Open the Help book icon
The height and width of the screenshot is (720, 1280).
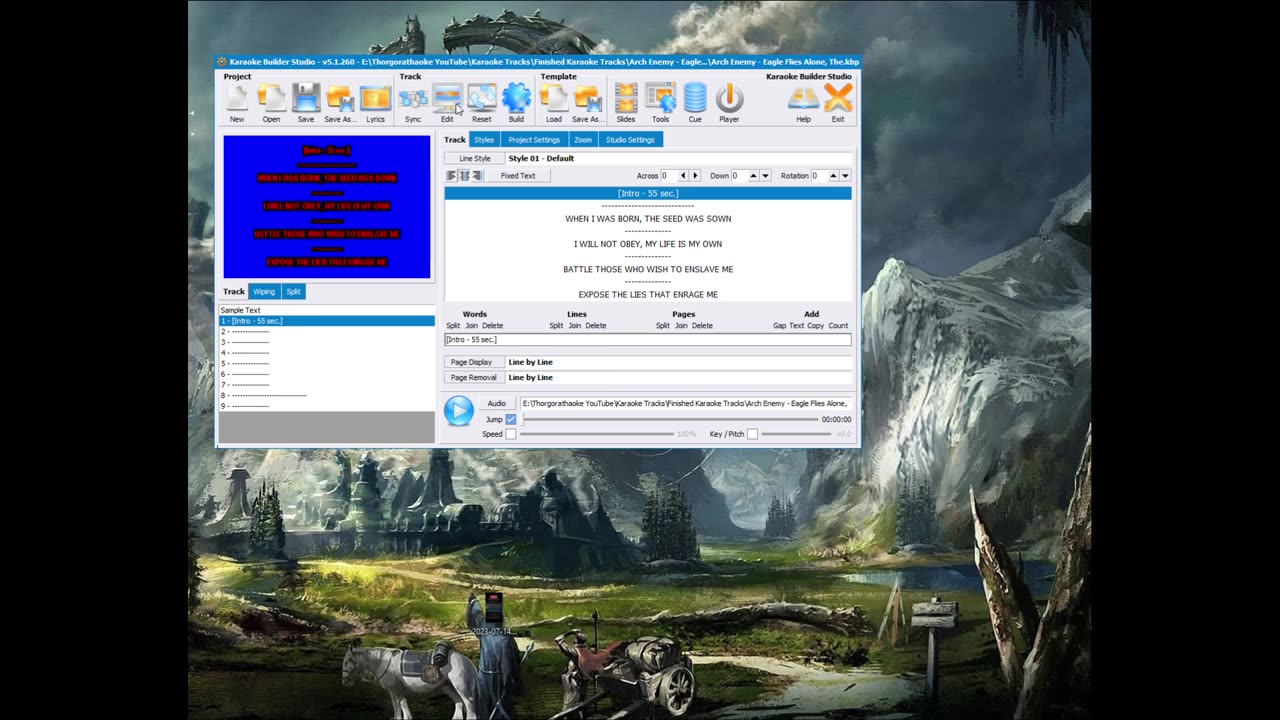[803, 98]
